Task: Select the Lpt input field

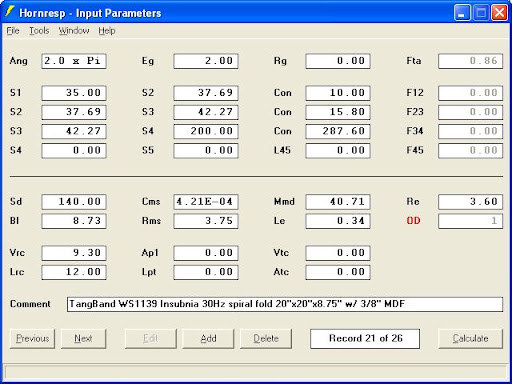Action: [206, 272]
